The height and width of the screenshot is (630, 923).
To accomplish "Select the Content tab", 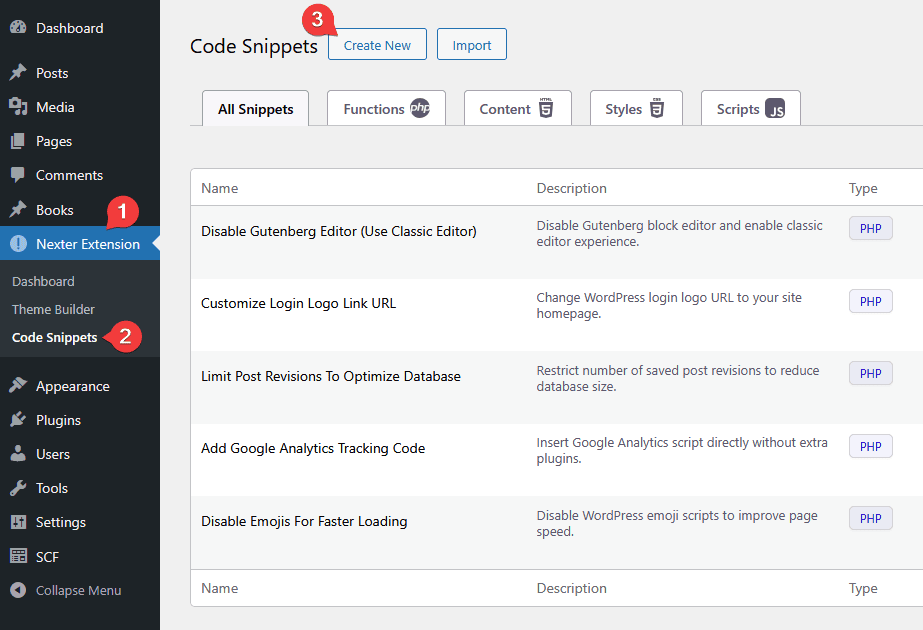I will coord(517,108).
